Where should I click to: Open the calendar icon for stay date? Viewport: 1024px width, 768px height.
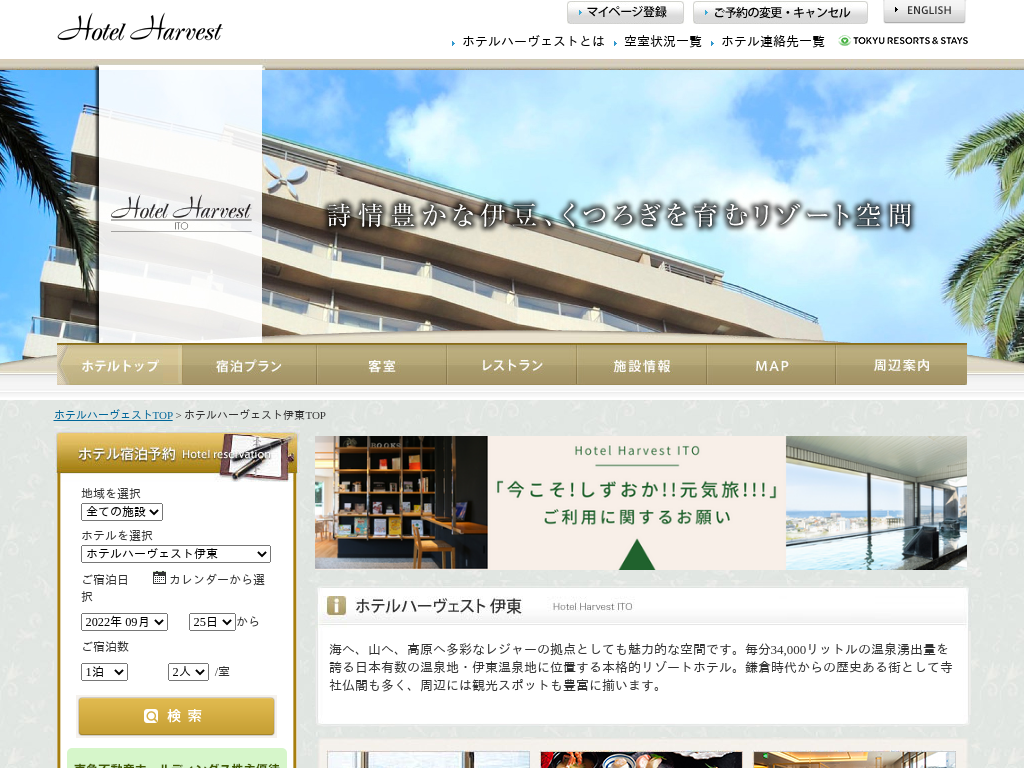(x=159, y=577)
